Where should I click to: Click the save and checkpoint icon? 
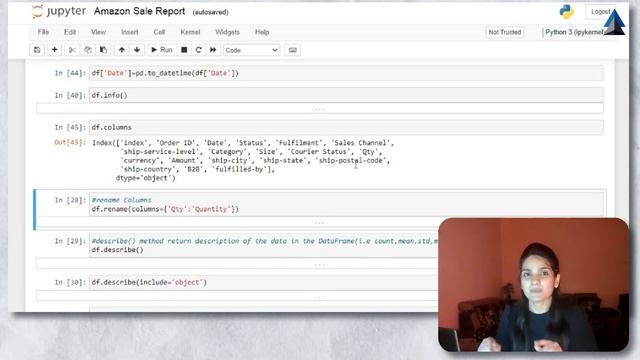(x=37, y=50)
